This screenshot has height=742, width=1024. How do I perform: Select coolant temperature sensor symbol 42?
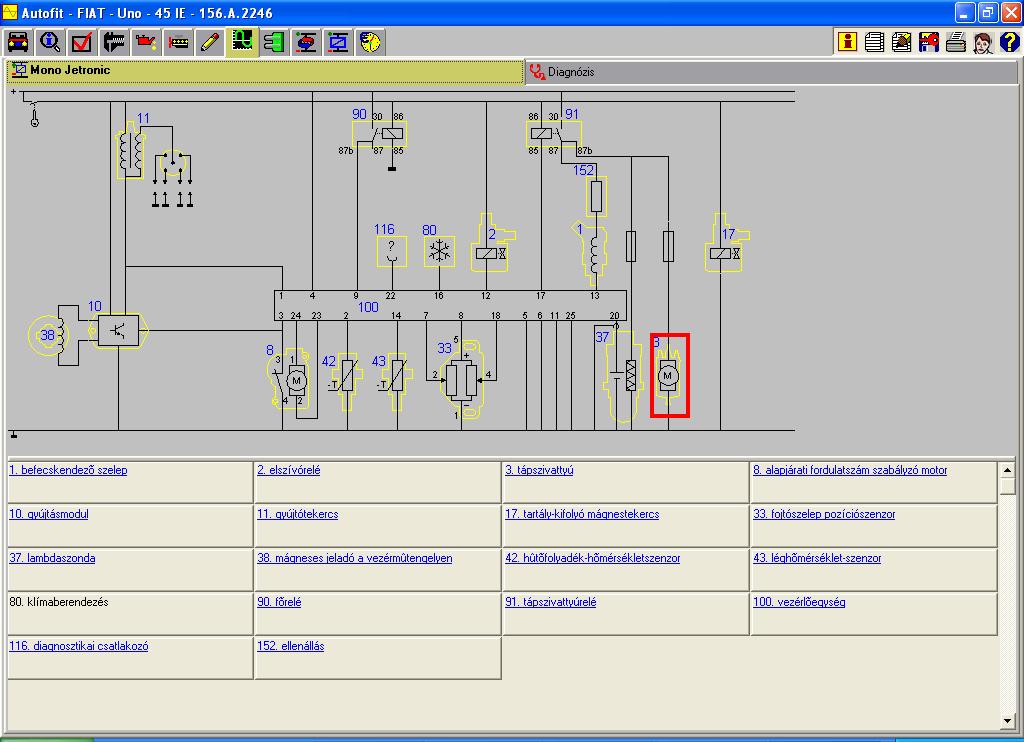[347, 380]
